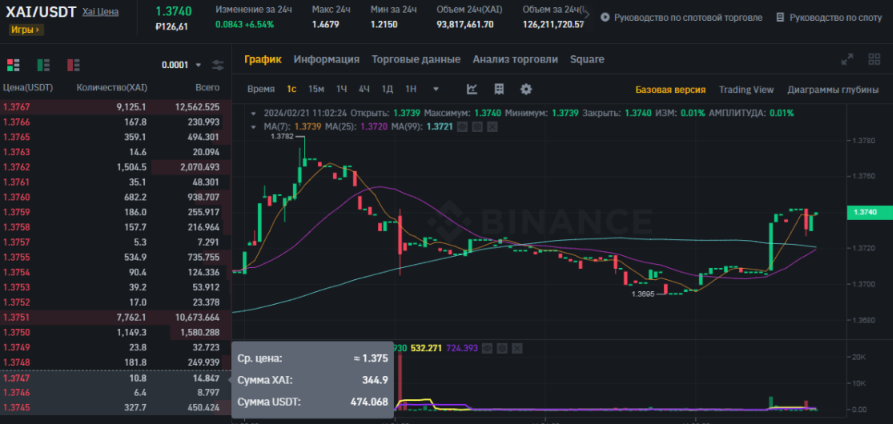Click the XAI/USDT pair title
The height and width of the screenshot is (424, 893).
click(x=40, y=12)
